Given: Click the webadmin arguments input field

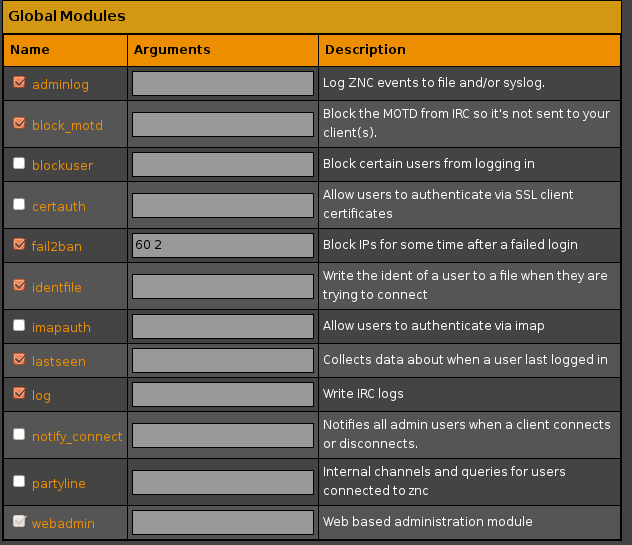Looking at the screenshot, I should click(x=223, y=522).
